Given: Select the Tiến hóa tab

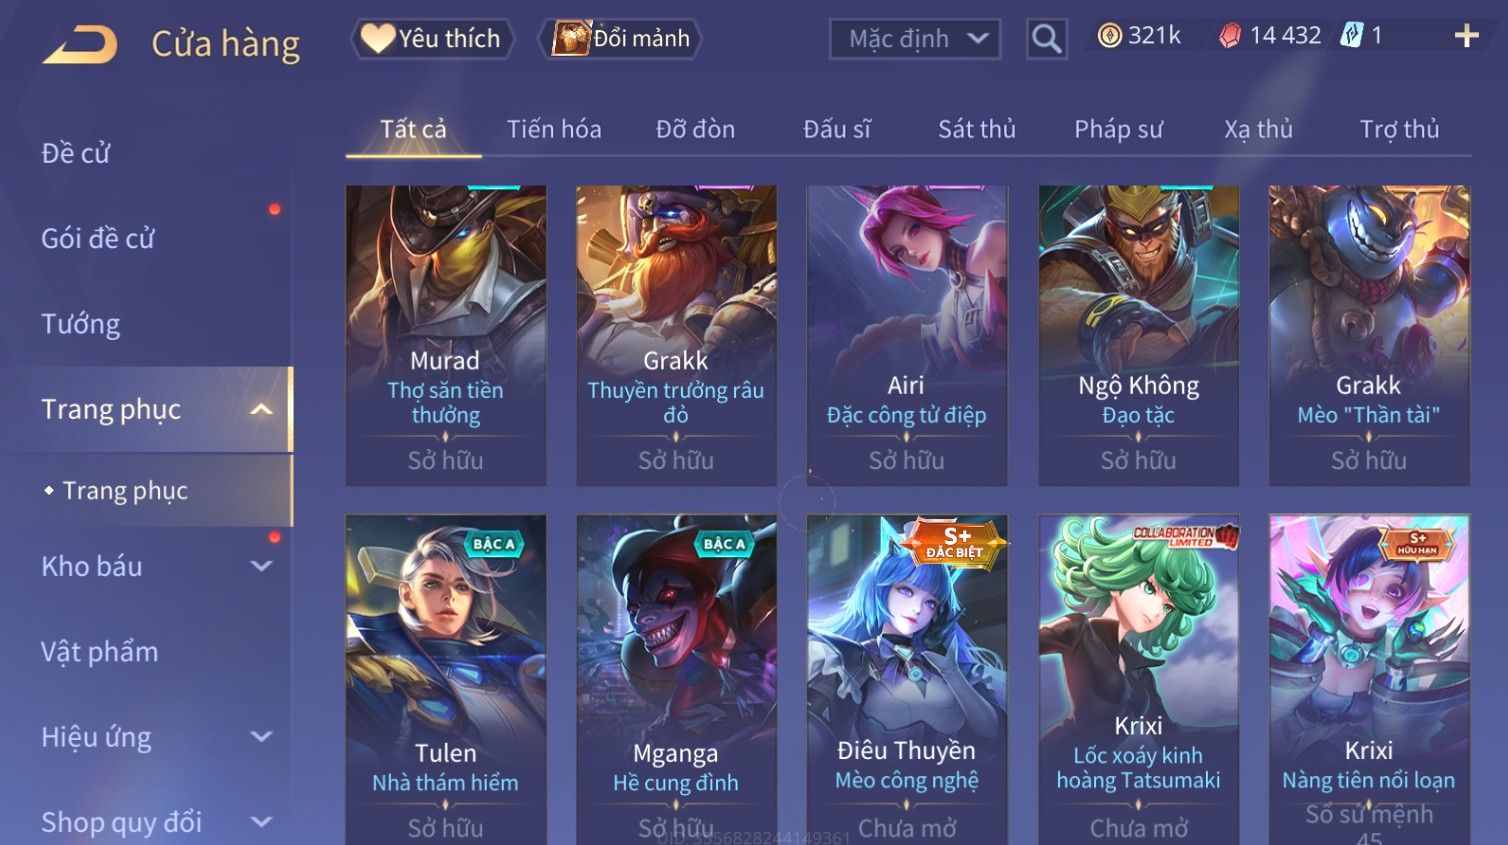Looking at the screenshot, I should click(554, 129).
